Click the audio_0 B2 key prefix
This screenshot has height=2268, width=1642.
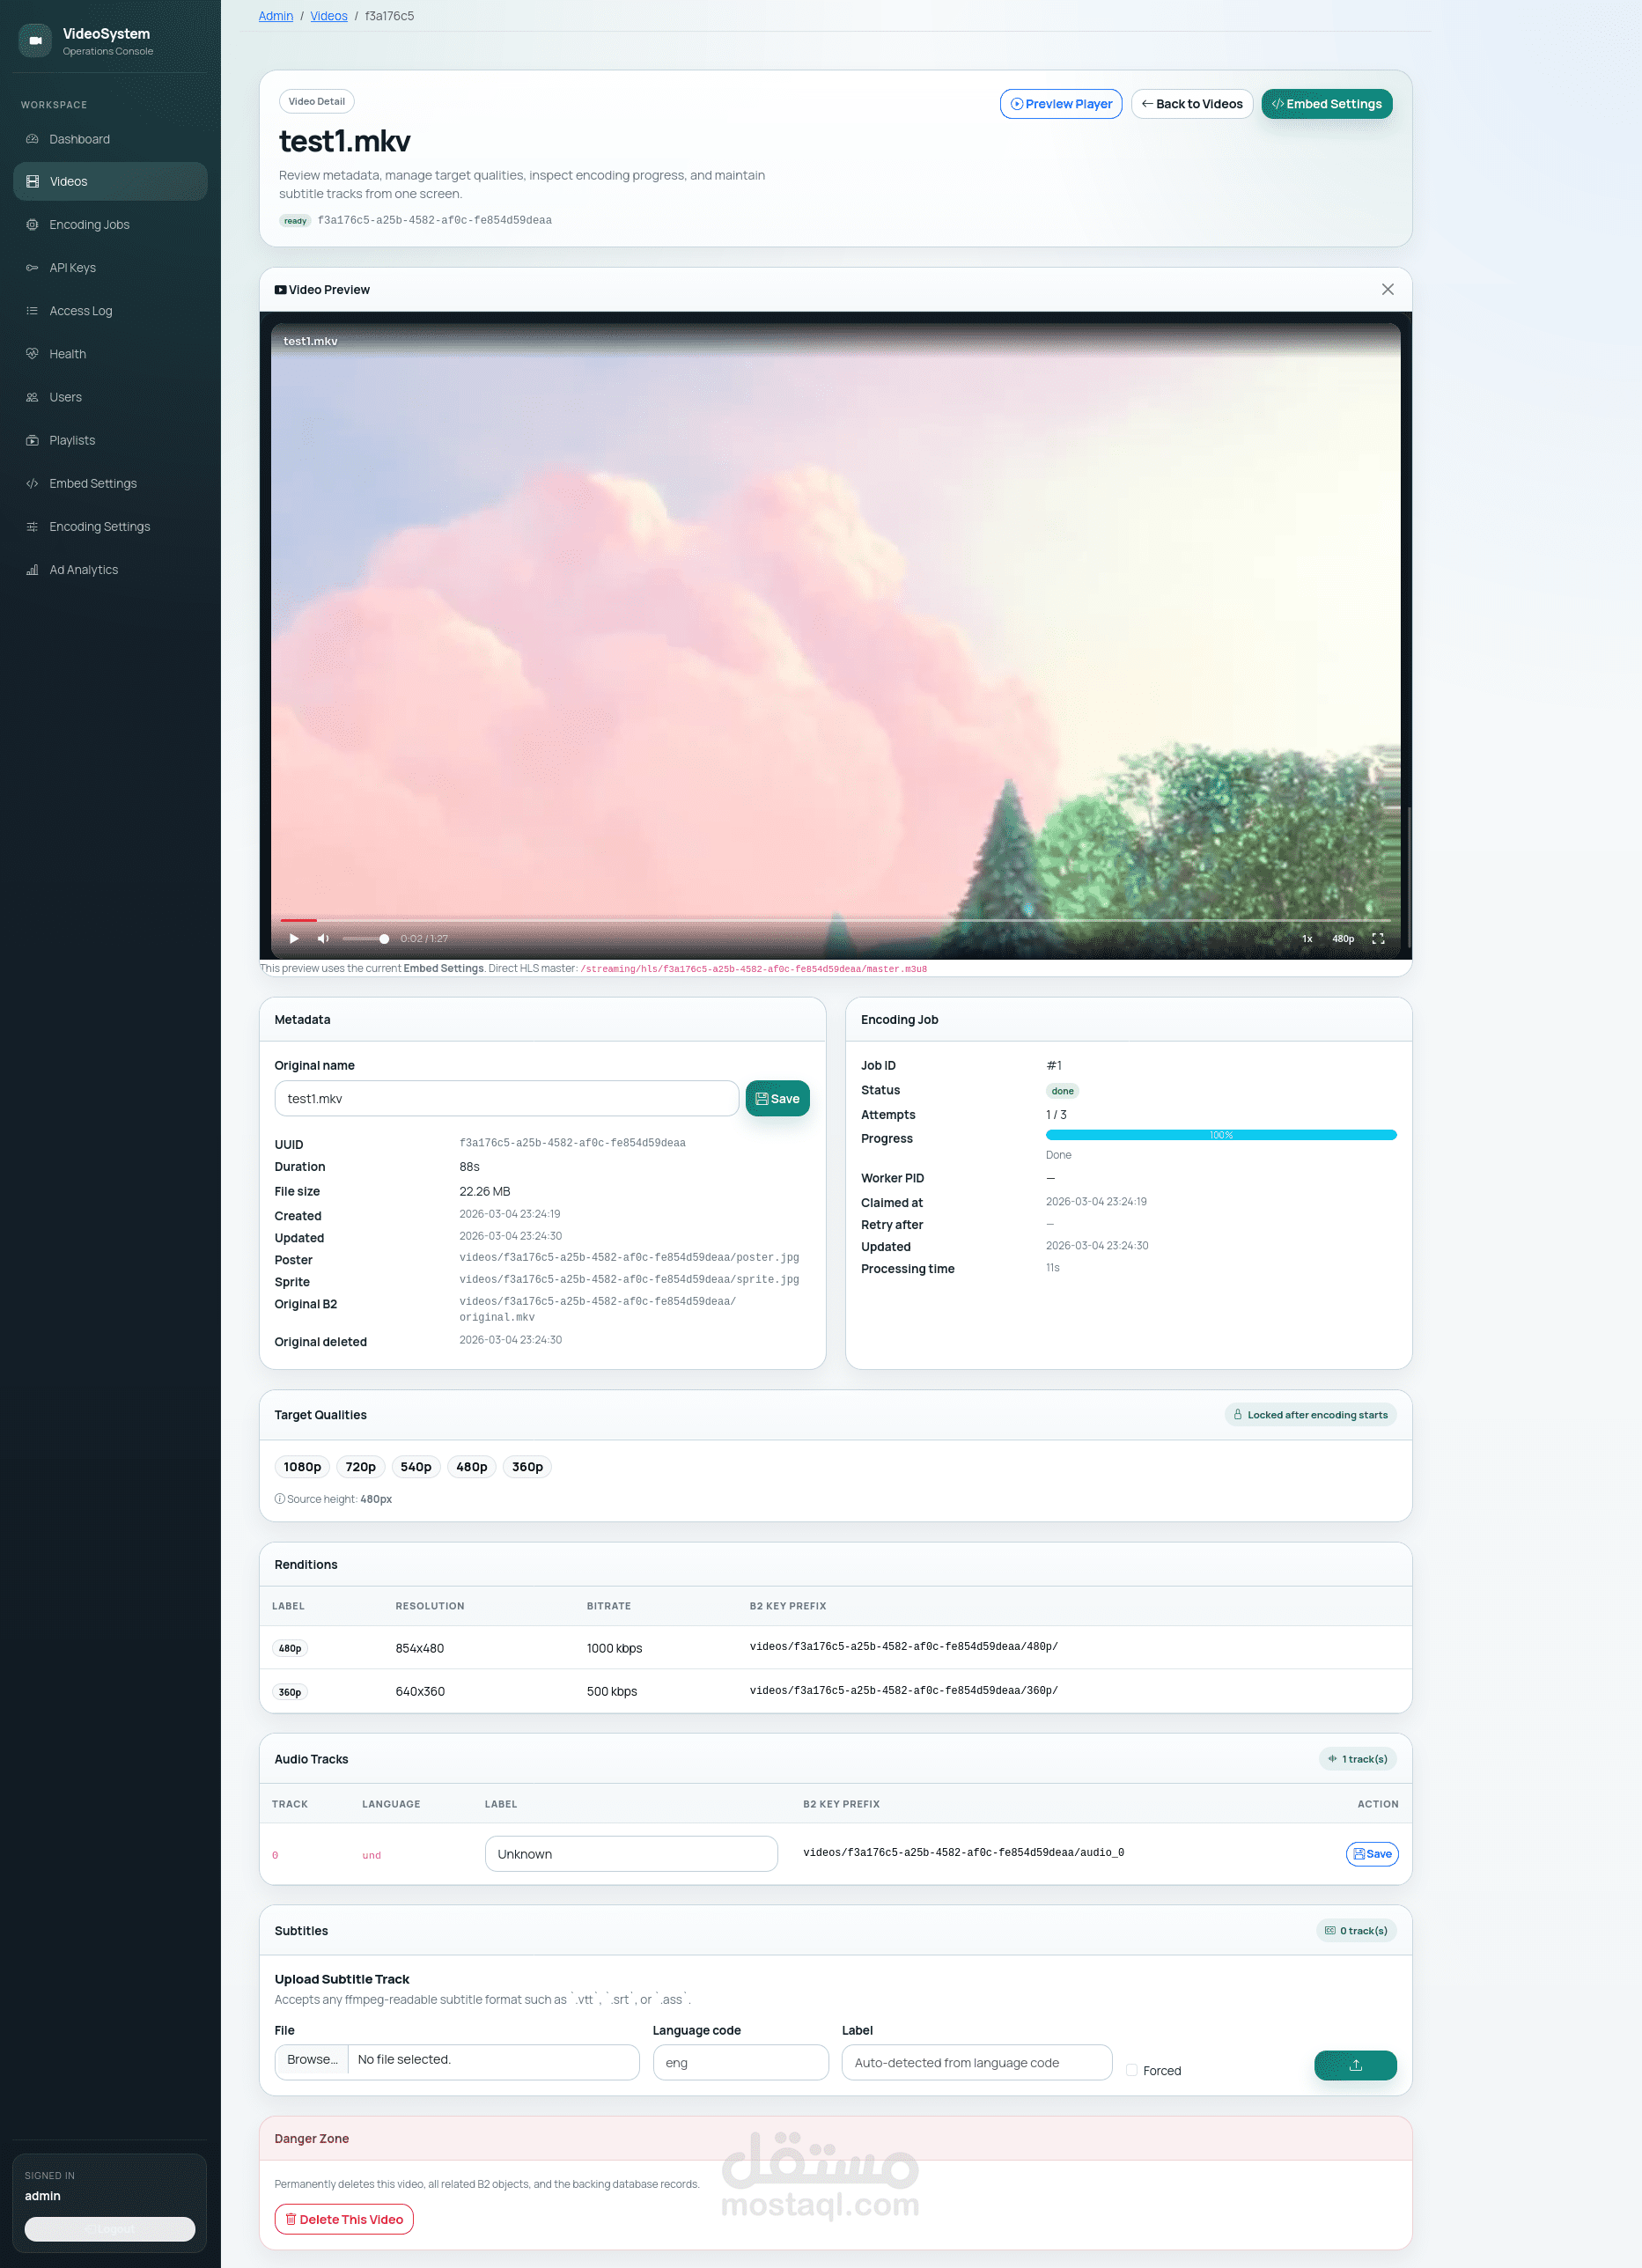(x=964, y=1854)
